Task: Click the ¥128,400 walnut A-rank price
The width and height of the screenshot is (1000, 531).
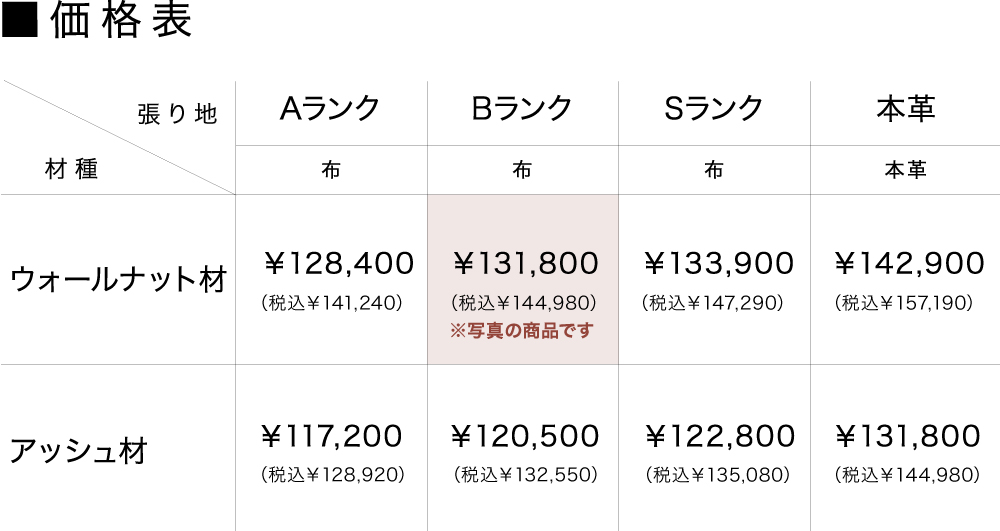Action: coord(338,264)
